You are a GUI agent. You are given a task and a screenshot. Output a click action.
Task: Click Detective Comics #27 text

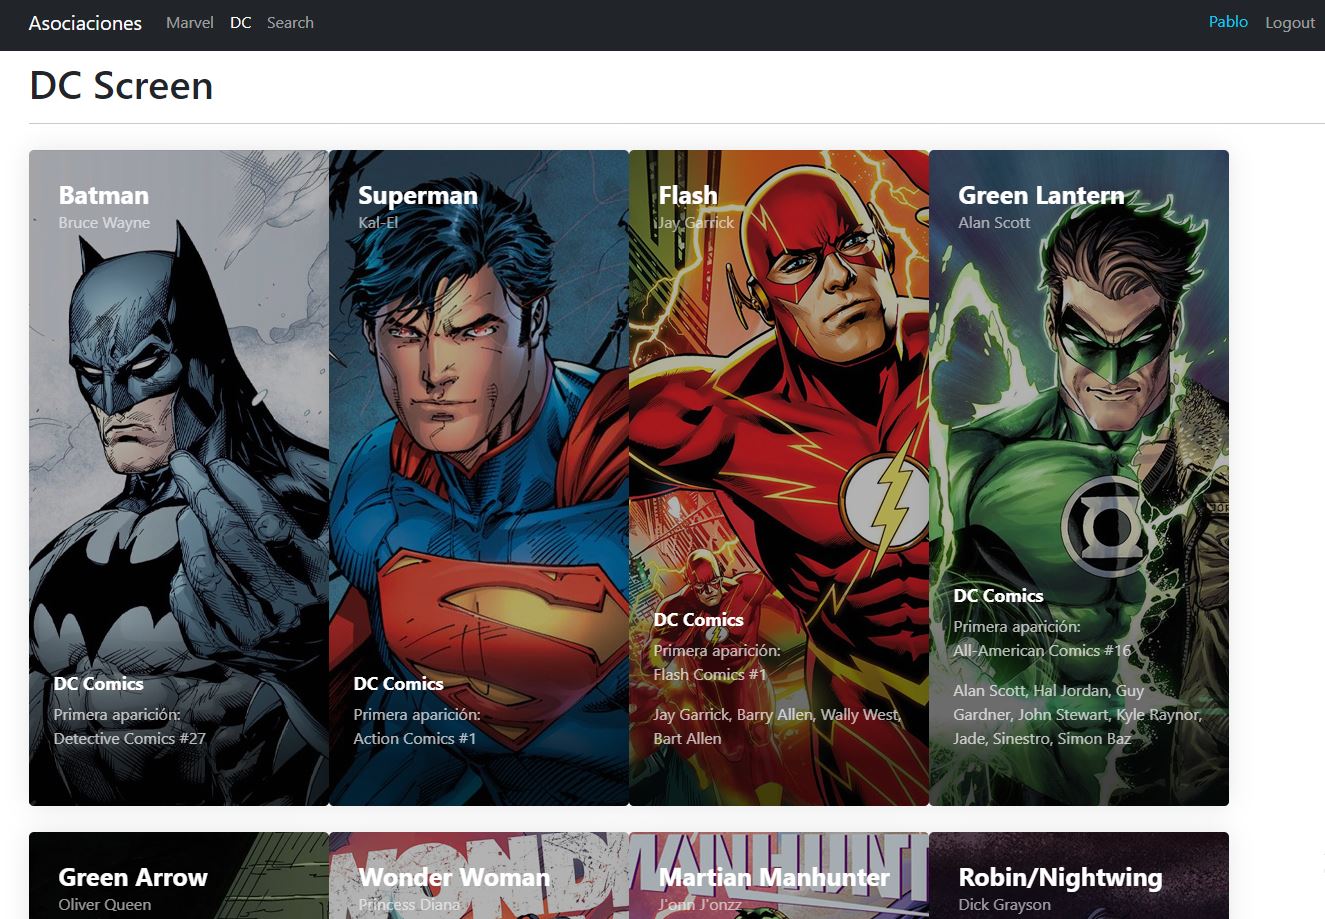coord(129,738)
